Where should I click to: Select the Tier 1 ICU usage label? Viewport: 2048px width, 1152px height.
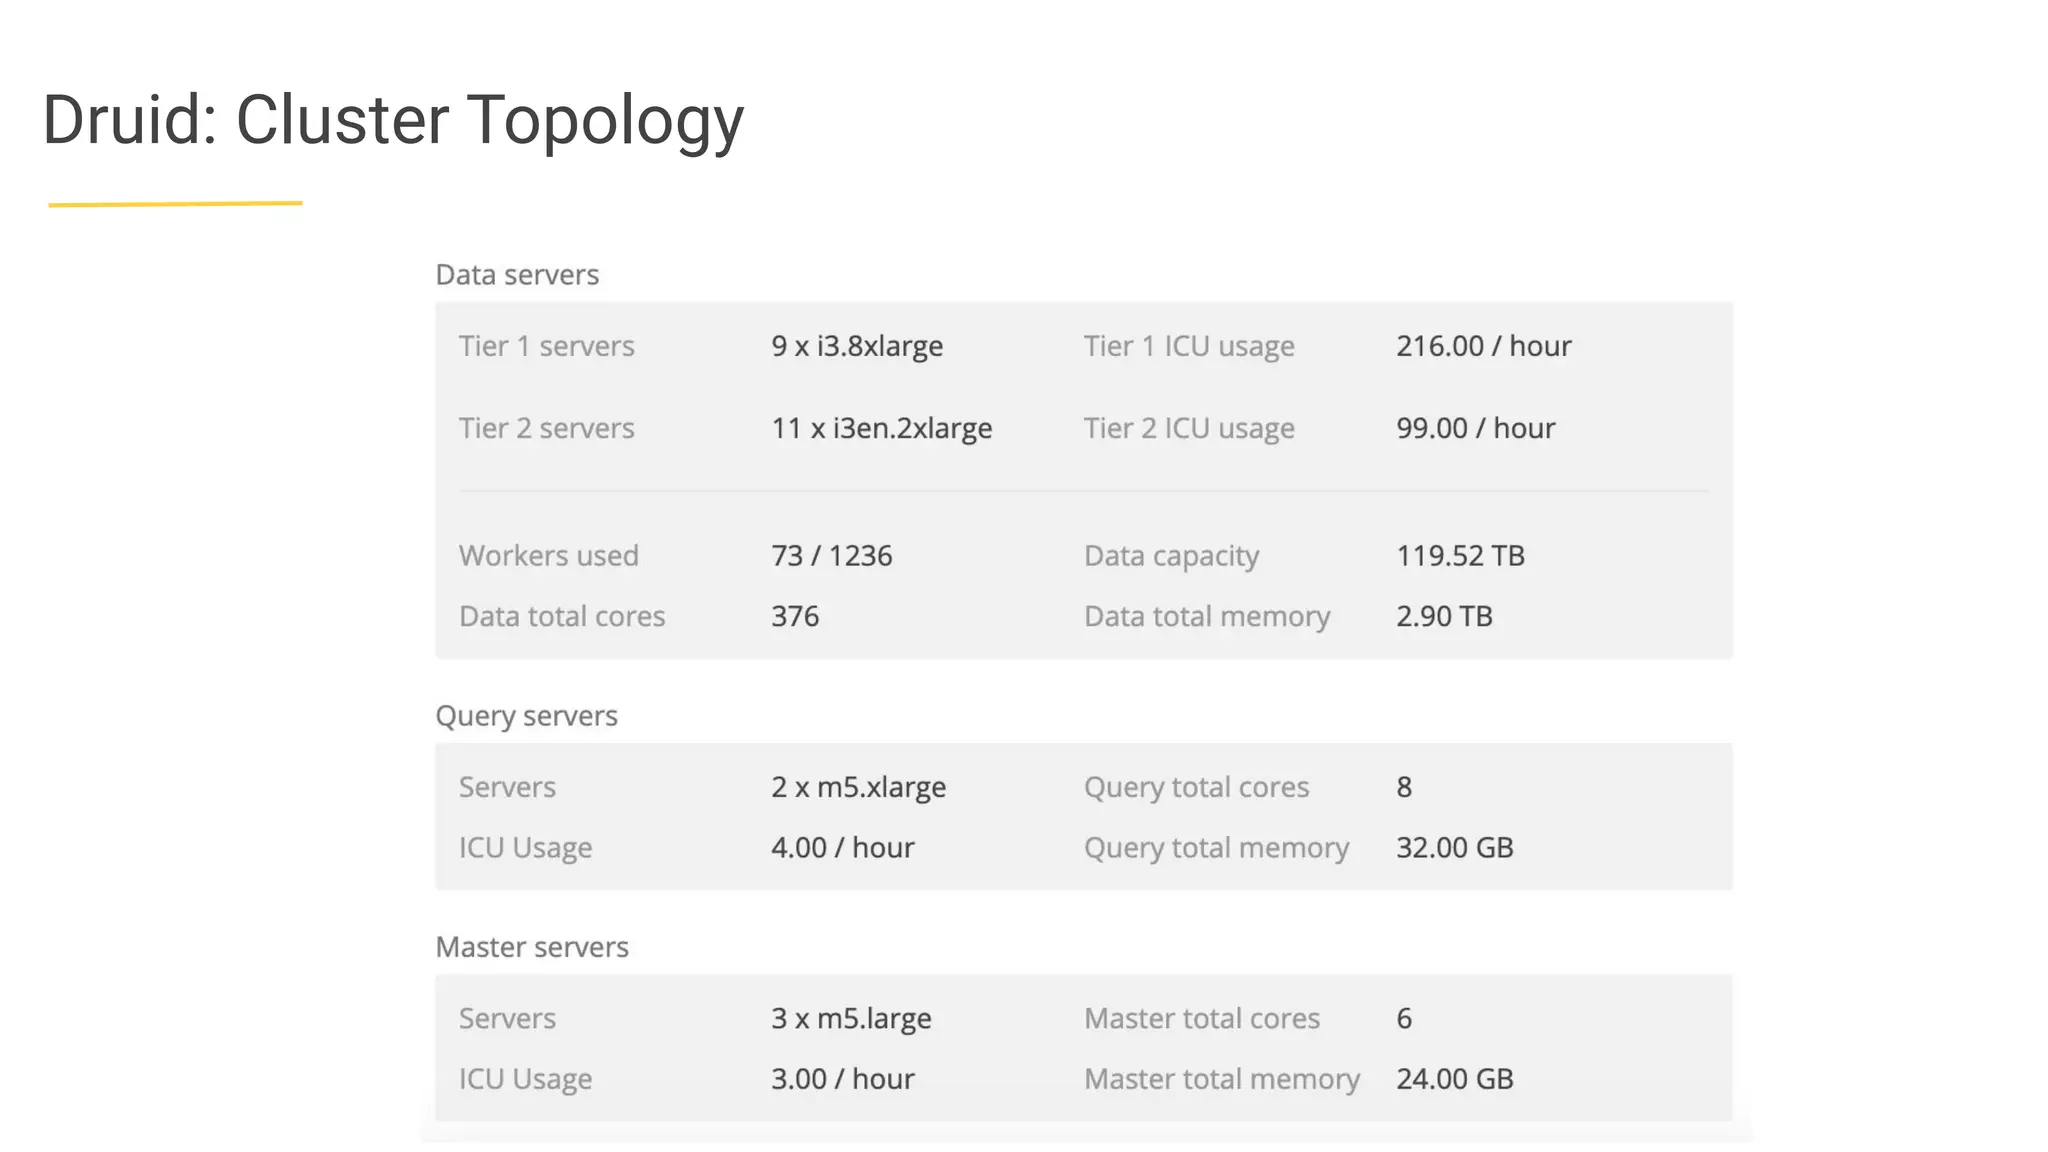pos(1189,346)
